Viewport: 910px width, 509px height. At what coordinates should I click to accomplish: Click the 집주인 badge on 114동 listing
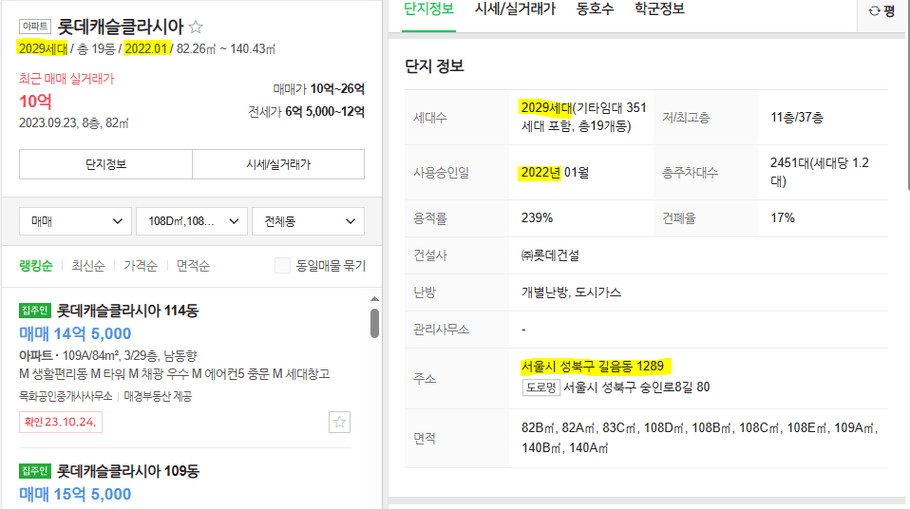pos(35,311)
